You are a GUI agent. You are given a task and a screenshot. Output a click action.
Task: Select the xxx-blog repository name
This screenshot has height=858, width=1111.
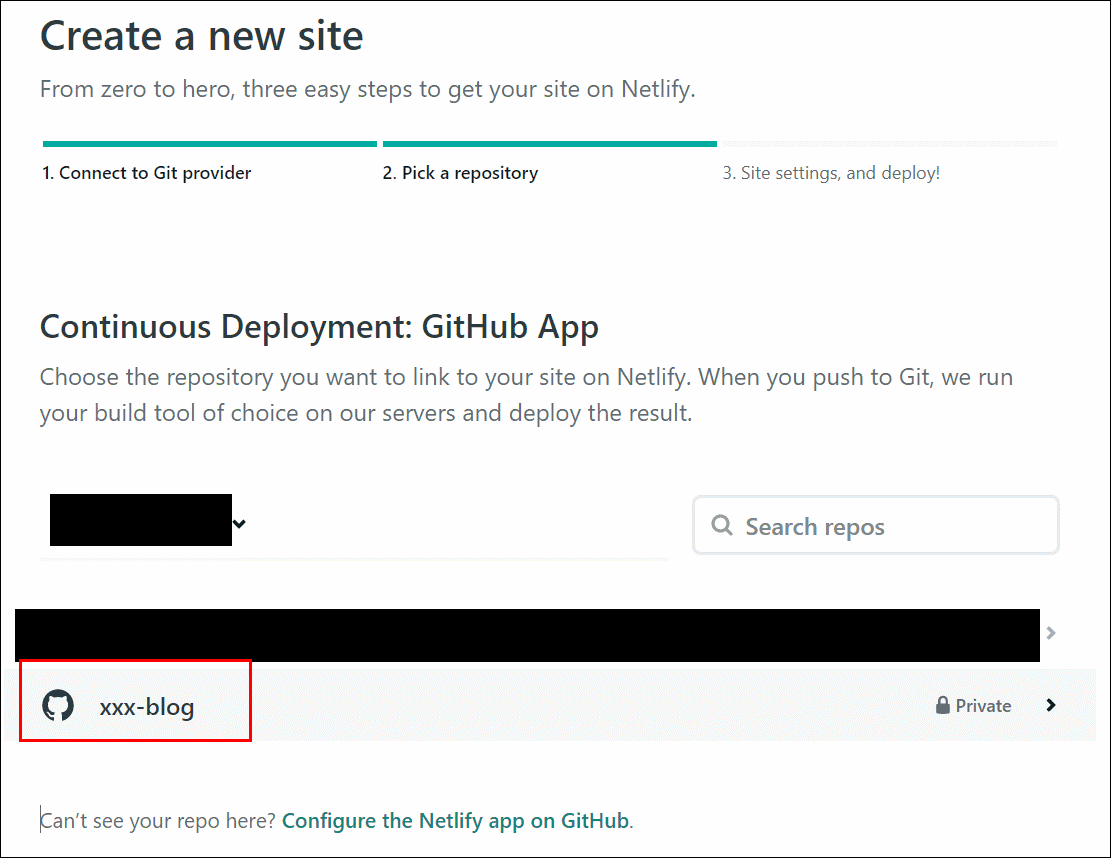pos(147,707)
